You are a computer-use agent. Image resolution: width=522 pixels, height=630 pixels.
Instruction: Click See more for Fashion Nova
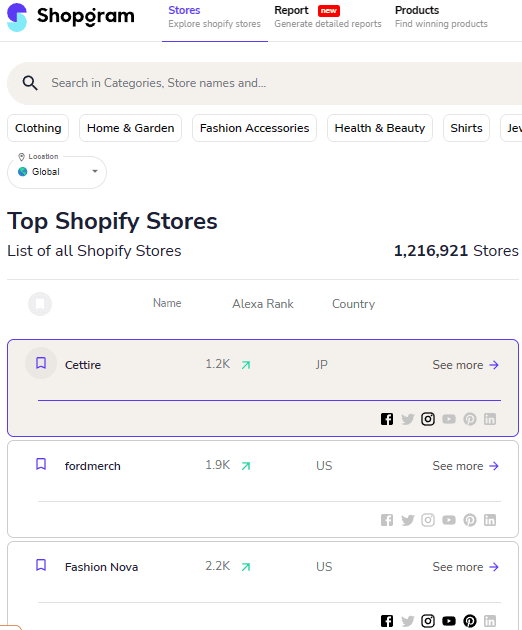click(465, 567)
